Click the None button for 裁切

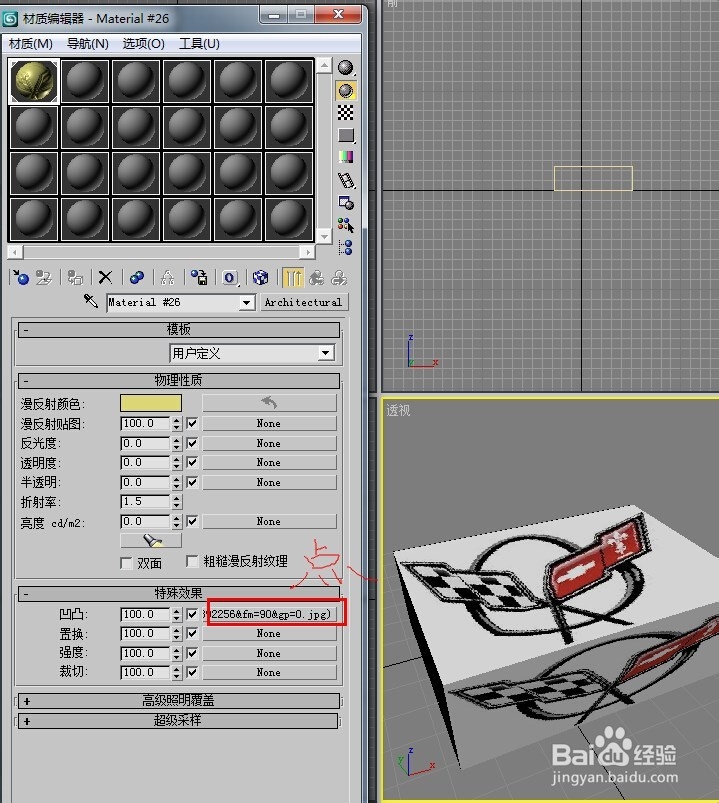coord(269,672)
